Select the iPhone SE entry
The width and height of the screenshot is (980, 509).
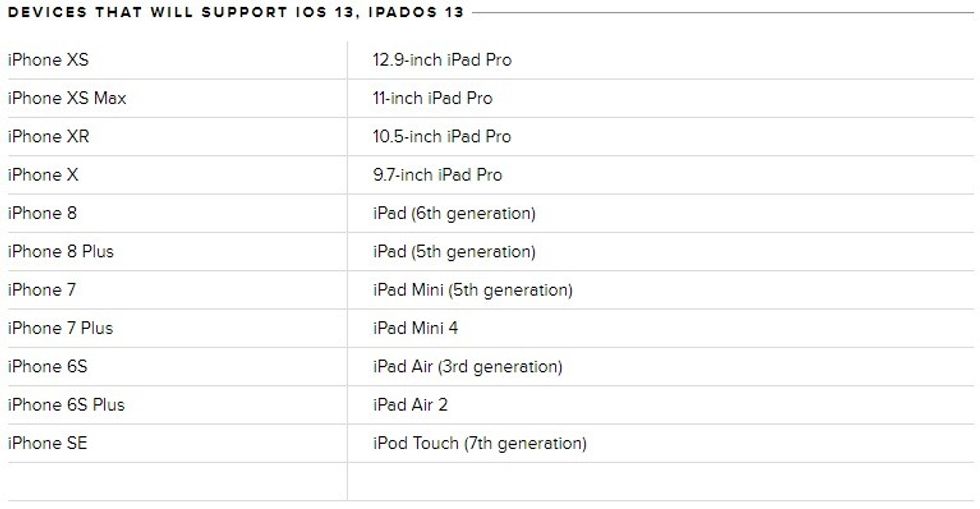pos(47,443)
